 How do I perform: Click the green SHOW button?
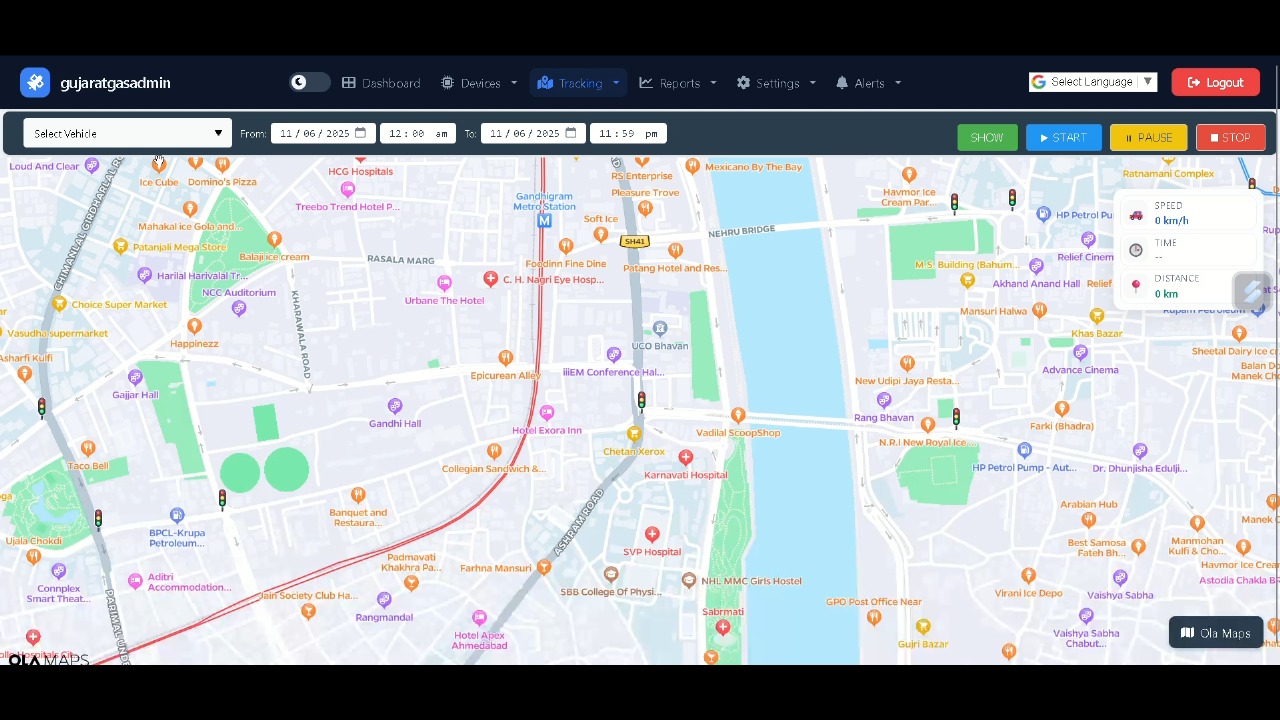pos(987,137)
